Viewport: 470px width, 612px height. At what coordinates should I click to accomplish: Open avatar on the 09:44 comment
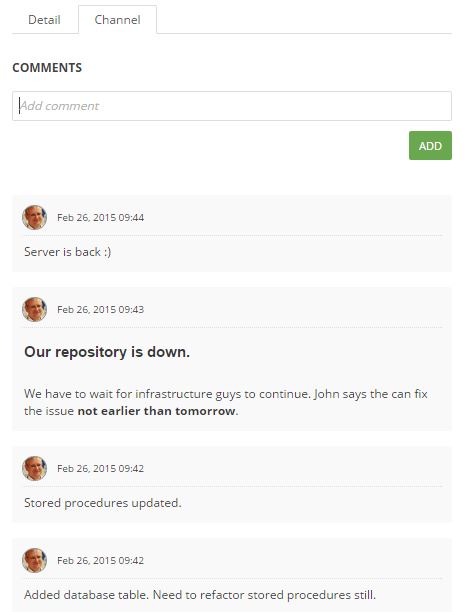34,217
